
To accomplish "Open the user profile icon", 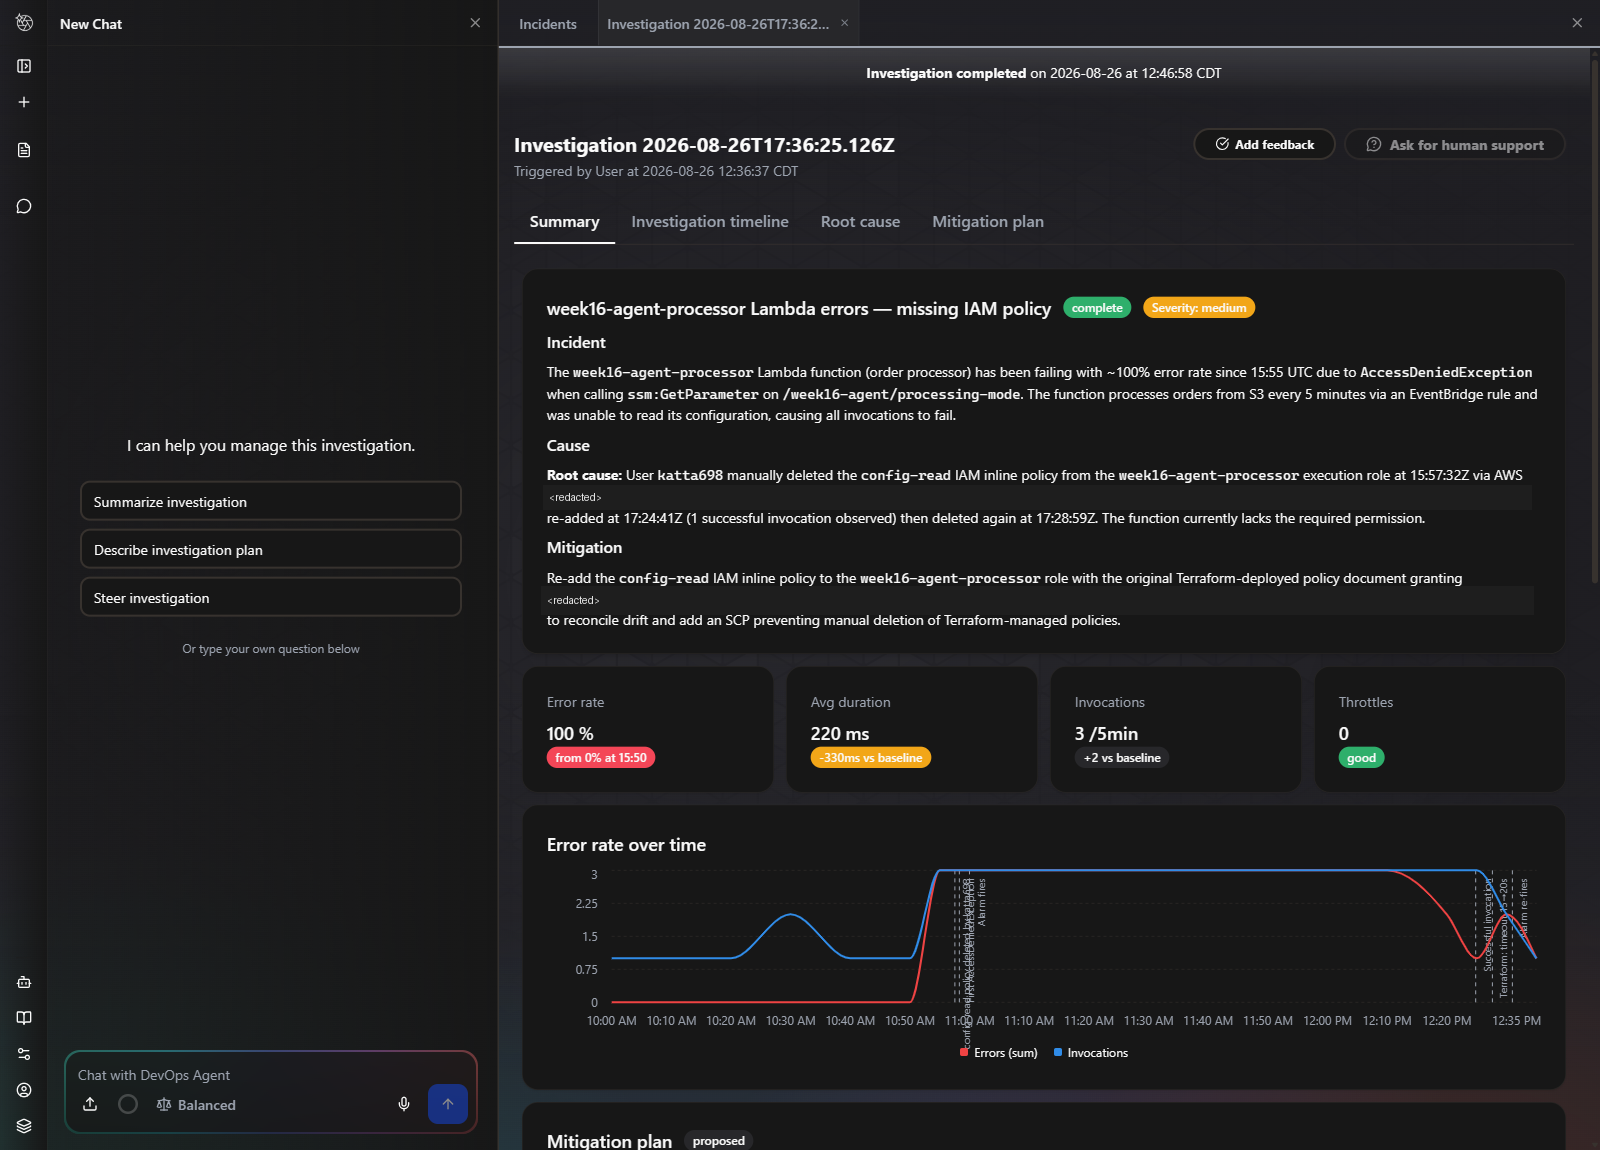I will (x=24, y=1090).
